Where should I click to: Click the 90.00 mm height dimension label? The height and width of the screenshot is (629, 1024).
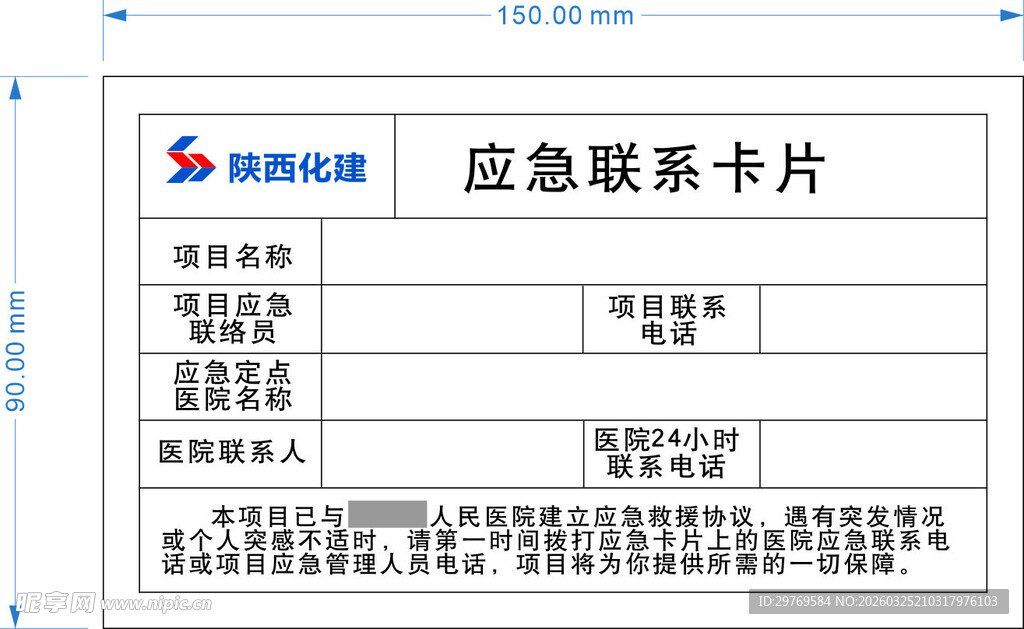pyautogui.click(x=15, y=352)
